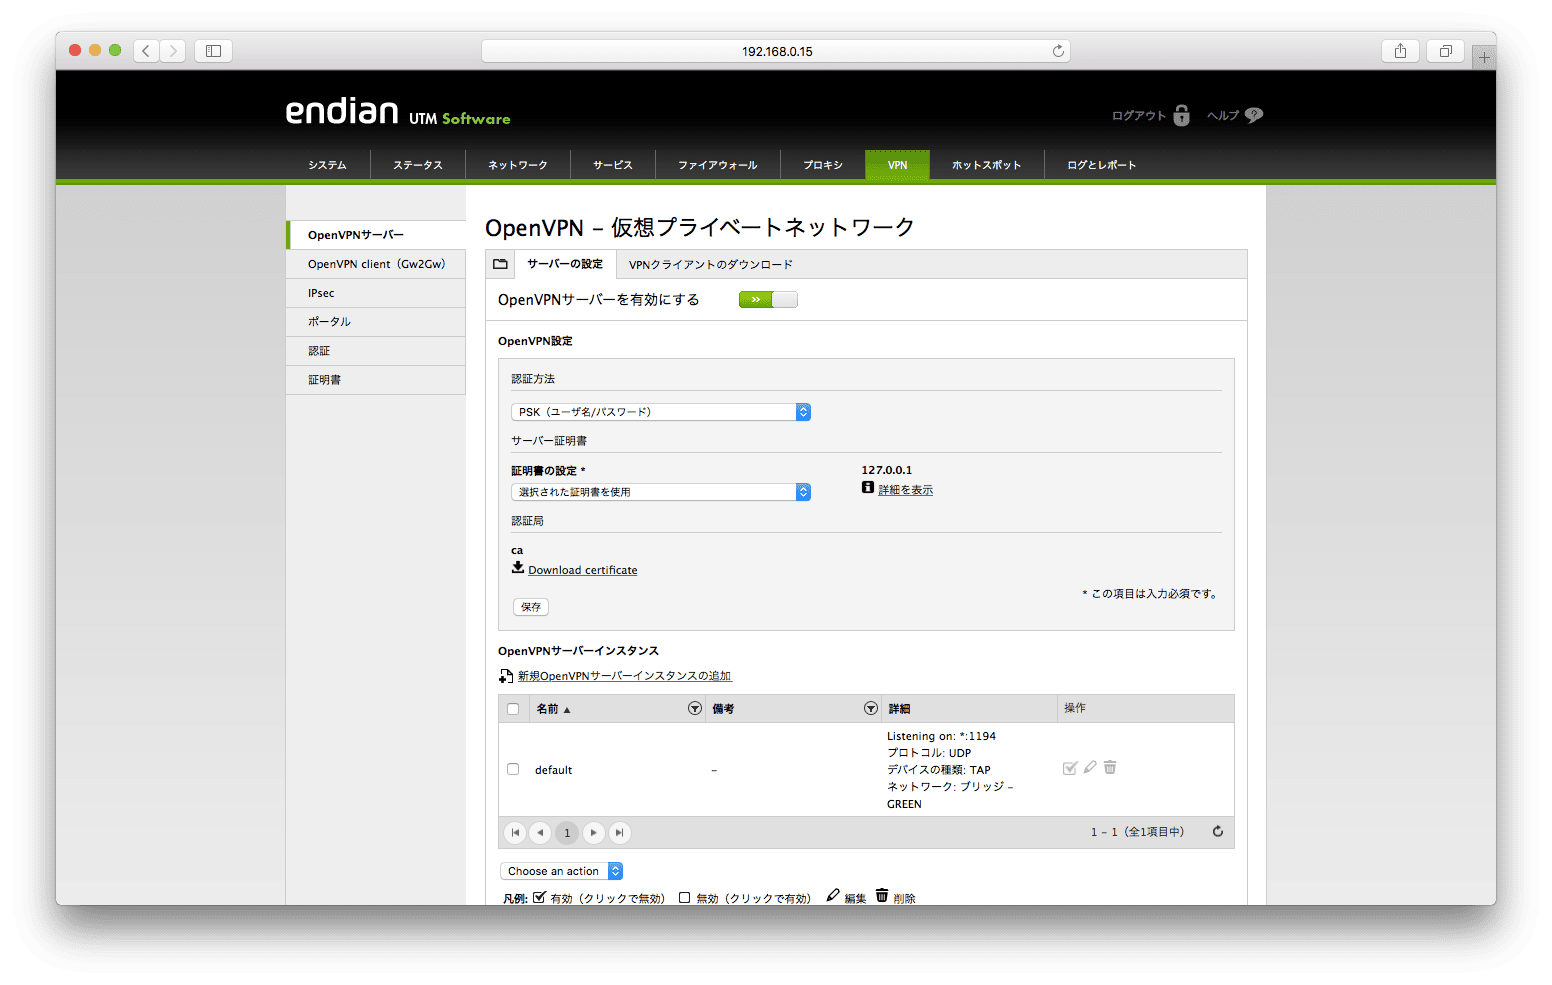Click the enabled checkmark icon for default instance
The width and height of the screenshot is (1552, 985).
(1070, 768)
